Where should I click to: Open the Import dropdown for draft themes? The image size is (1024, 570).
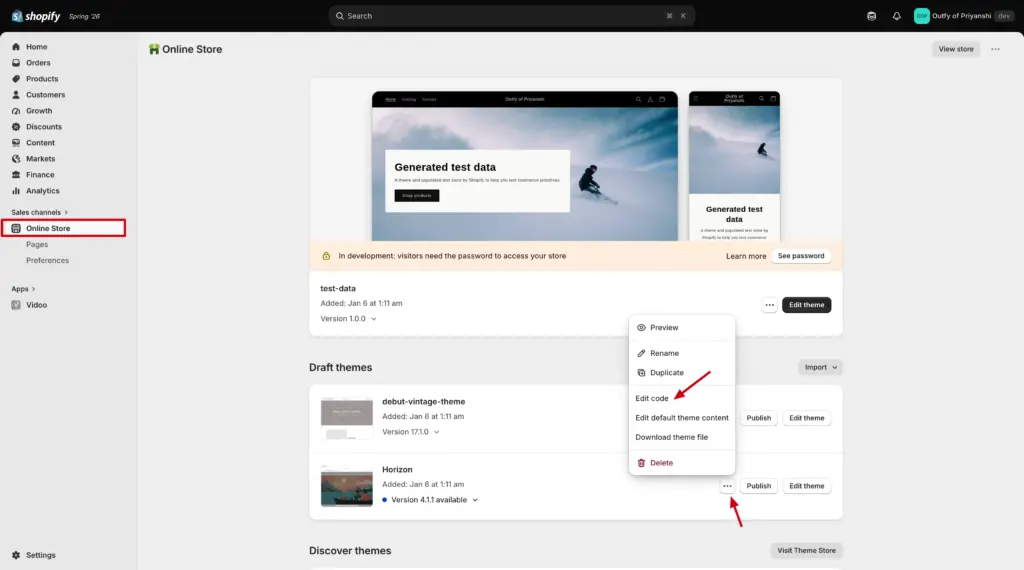tap(820, 368)
